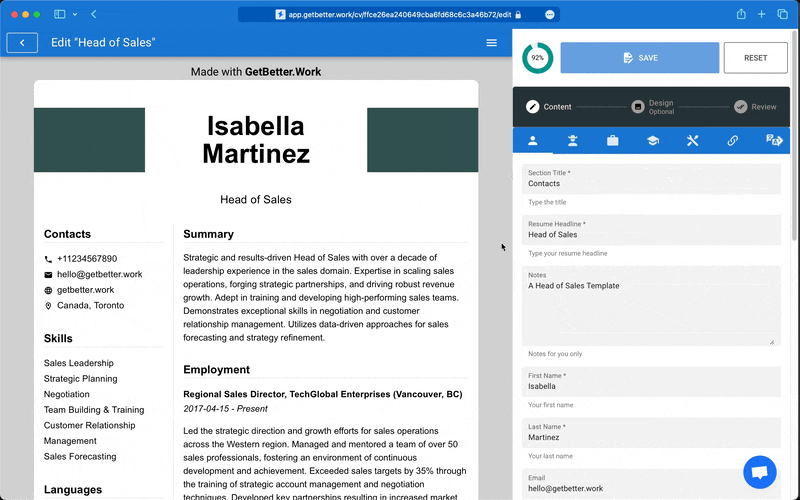Select the skills tools icon tab
This screenshot has width=800, height=500.
pyautogui.click(x=692, y=141)
